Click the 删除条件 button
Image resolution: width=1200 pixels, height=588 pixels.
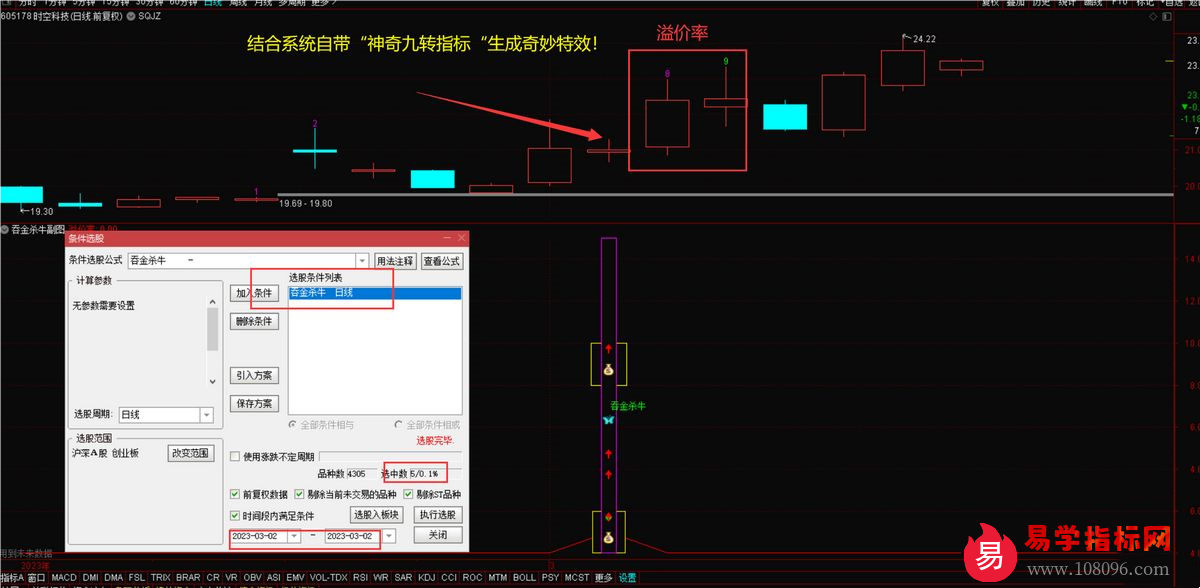pos(254,322)
